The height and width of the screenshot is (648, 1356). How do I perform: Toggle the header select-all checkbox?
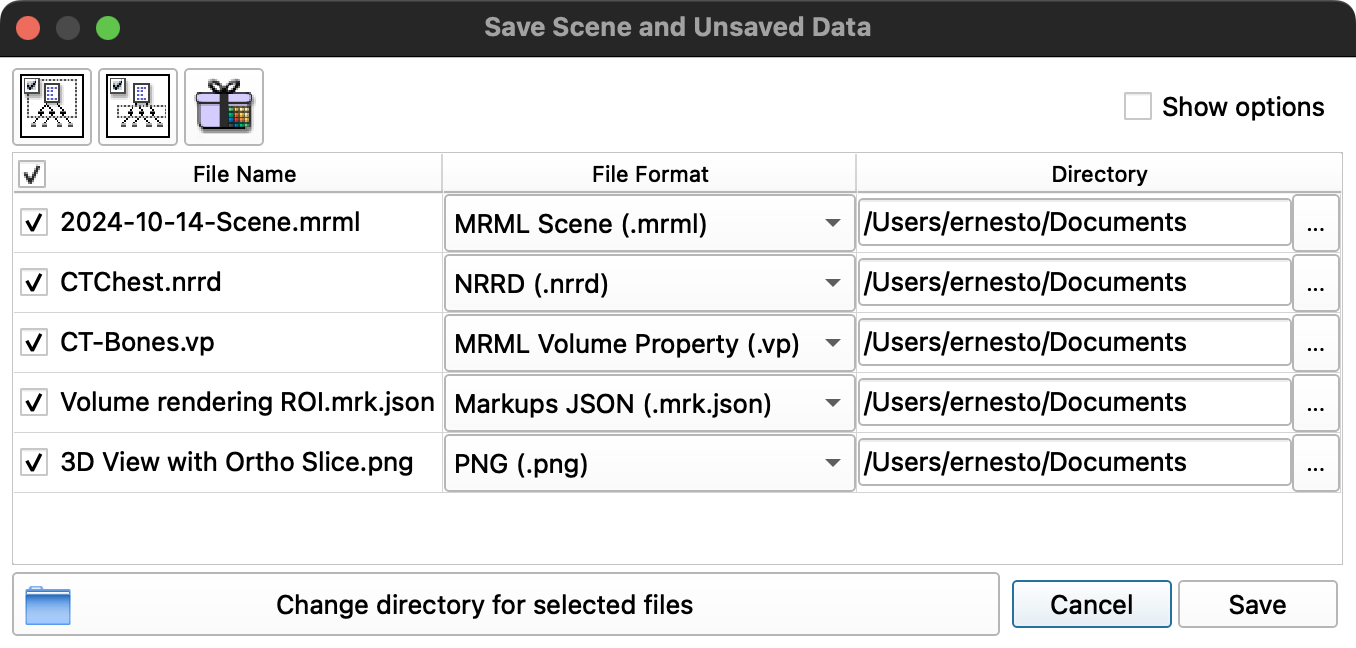point(32,175)
